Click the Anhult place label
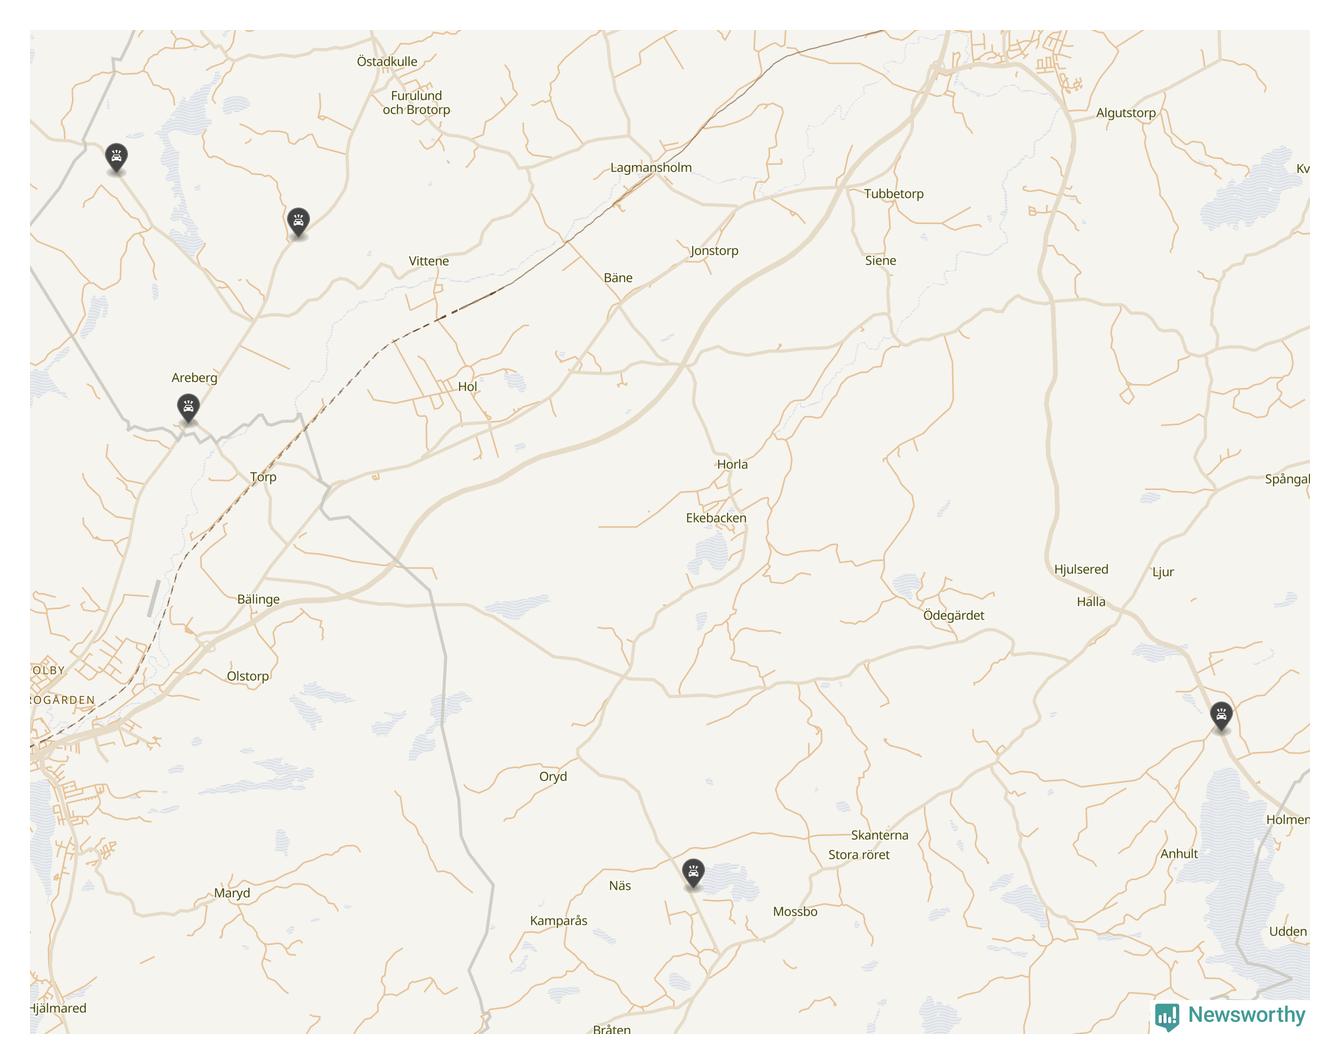Viewport: 1340px width, 1064px height. coord(1179,854)
